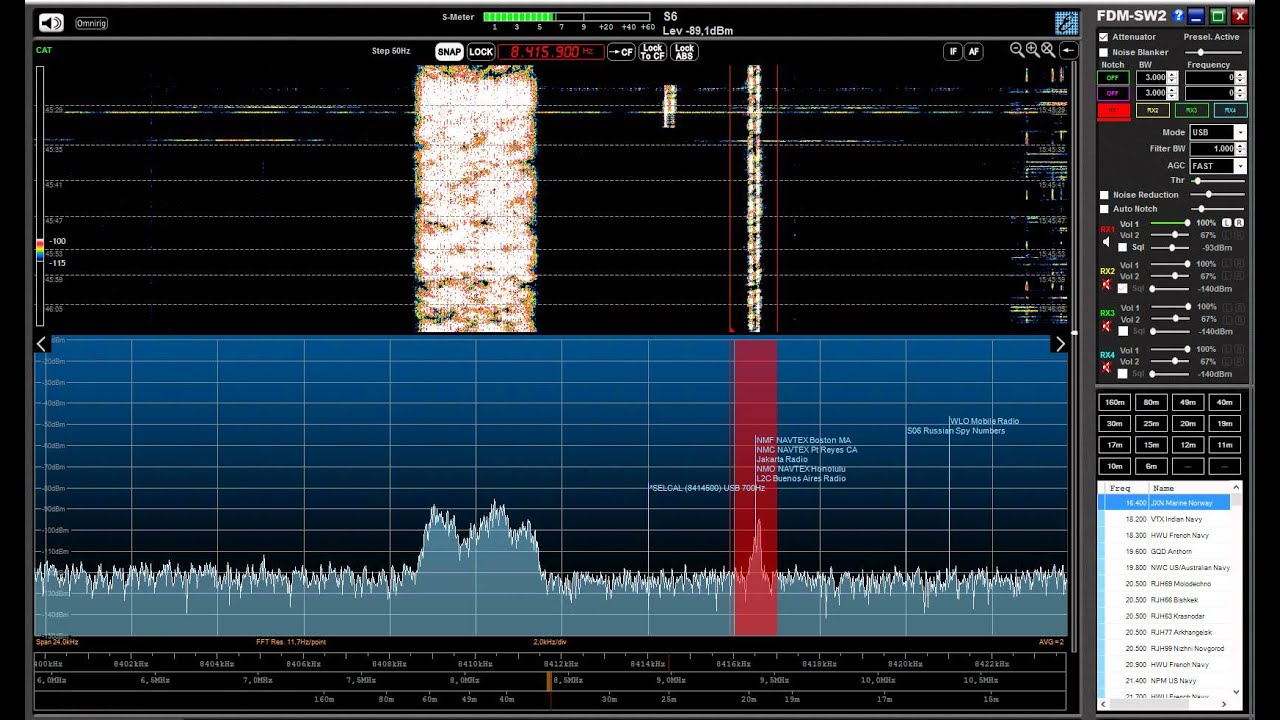1280x720 pixels.
Task: Toggle RX1 left channel L button
Action: 1227,223
